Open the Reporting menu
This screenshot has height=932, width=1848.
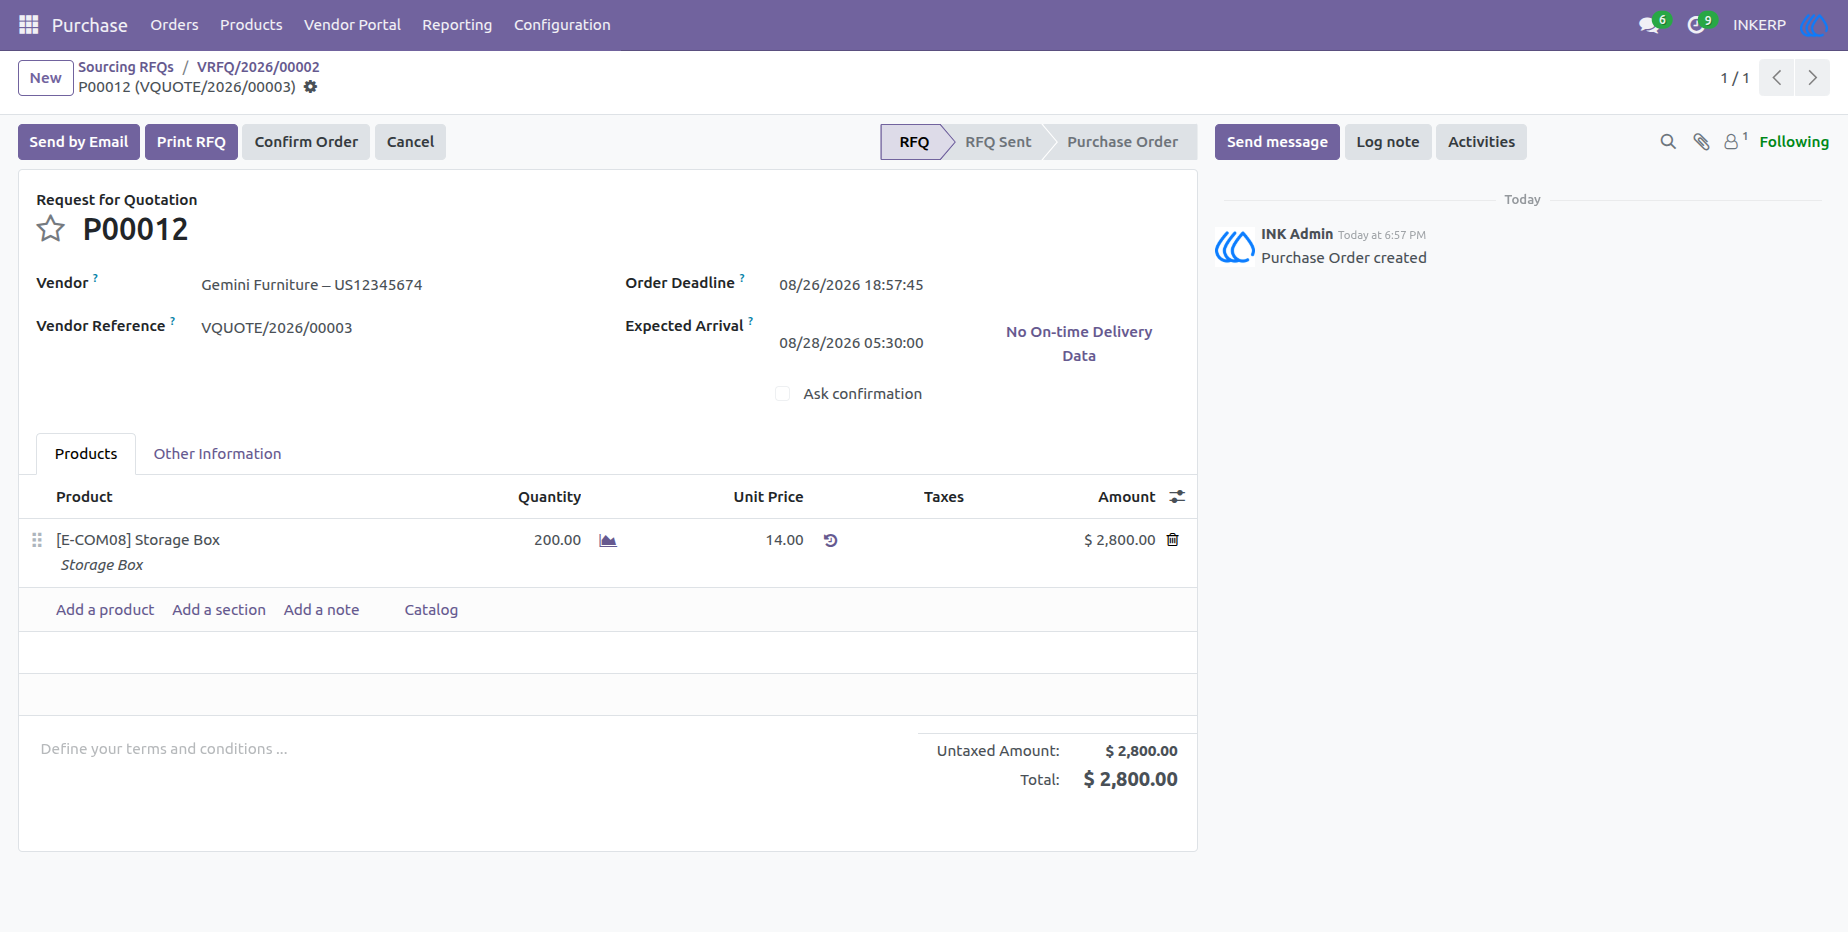pyautogui.click(x=457, y=25)
